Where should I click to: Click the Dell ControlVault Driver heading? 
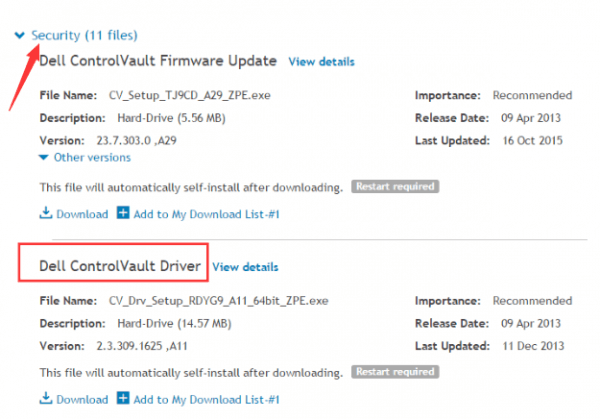[120, 266]
